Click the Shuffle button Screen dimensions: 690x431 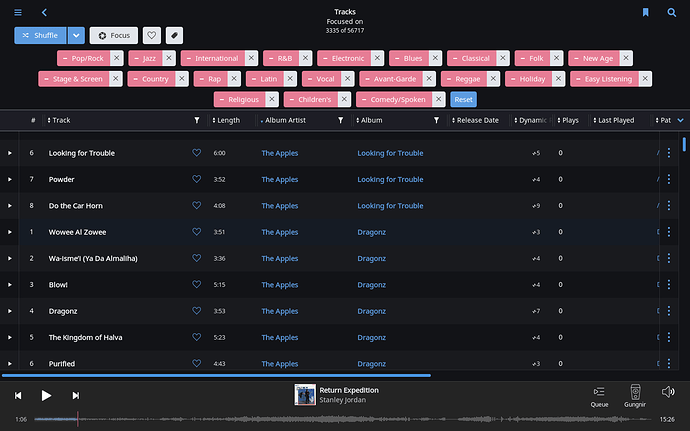pyautogui.click(x=40, y=35)
